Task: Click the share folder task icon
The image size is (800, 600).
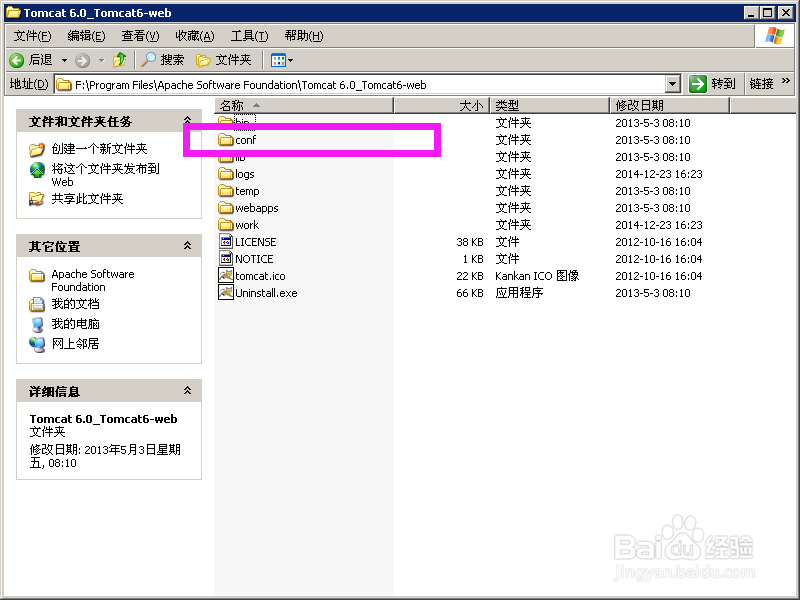Action: (x=37, y=199)
